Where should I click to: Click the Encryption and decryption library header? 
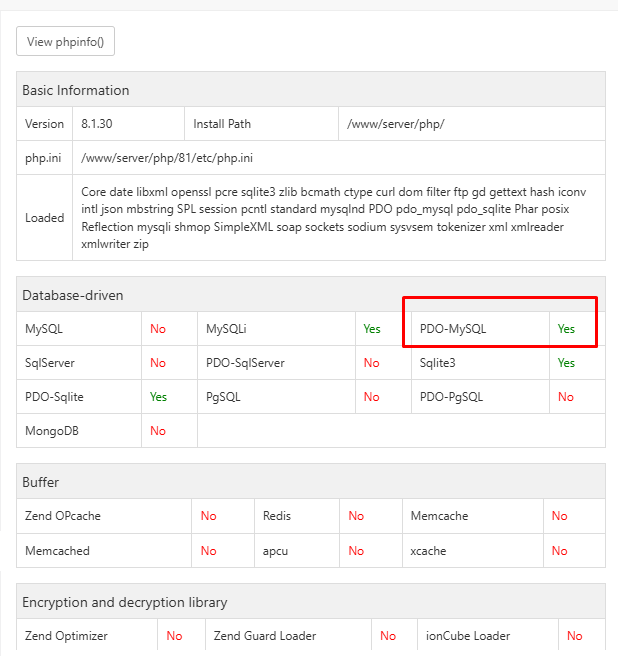[x=125, y=602]
